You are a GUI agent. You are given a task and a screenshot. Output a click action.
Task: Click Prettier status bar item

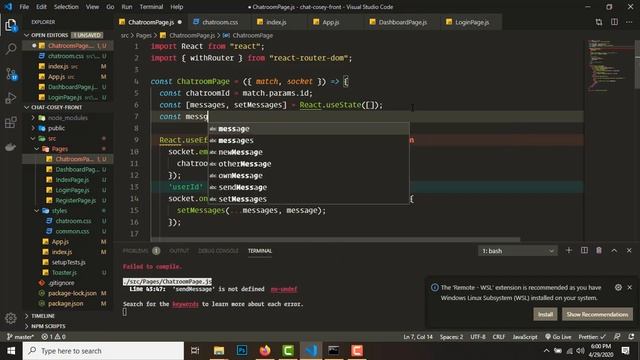coord(592,337)
